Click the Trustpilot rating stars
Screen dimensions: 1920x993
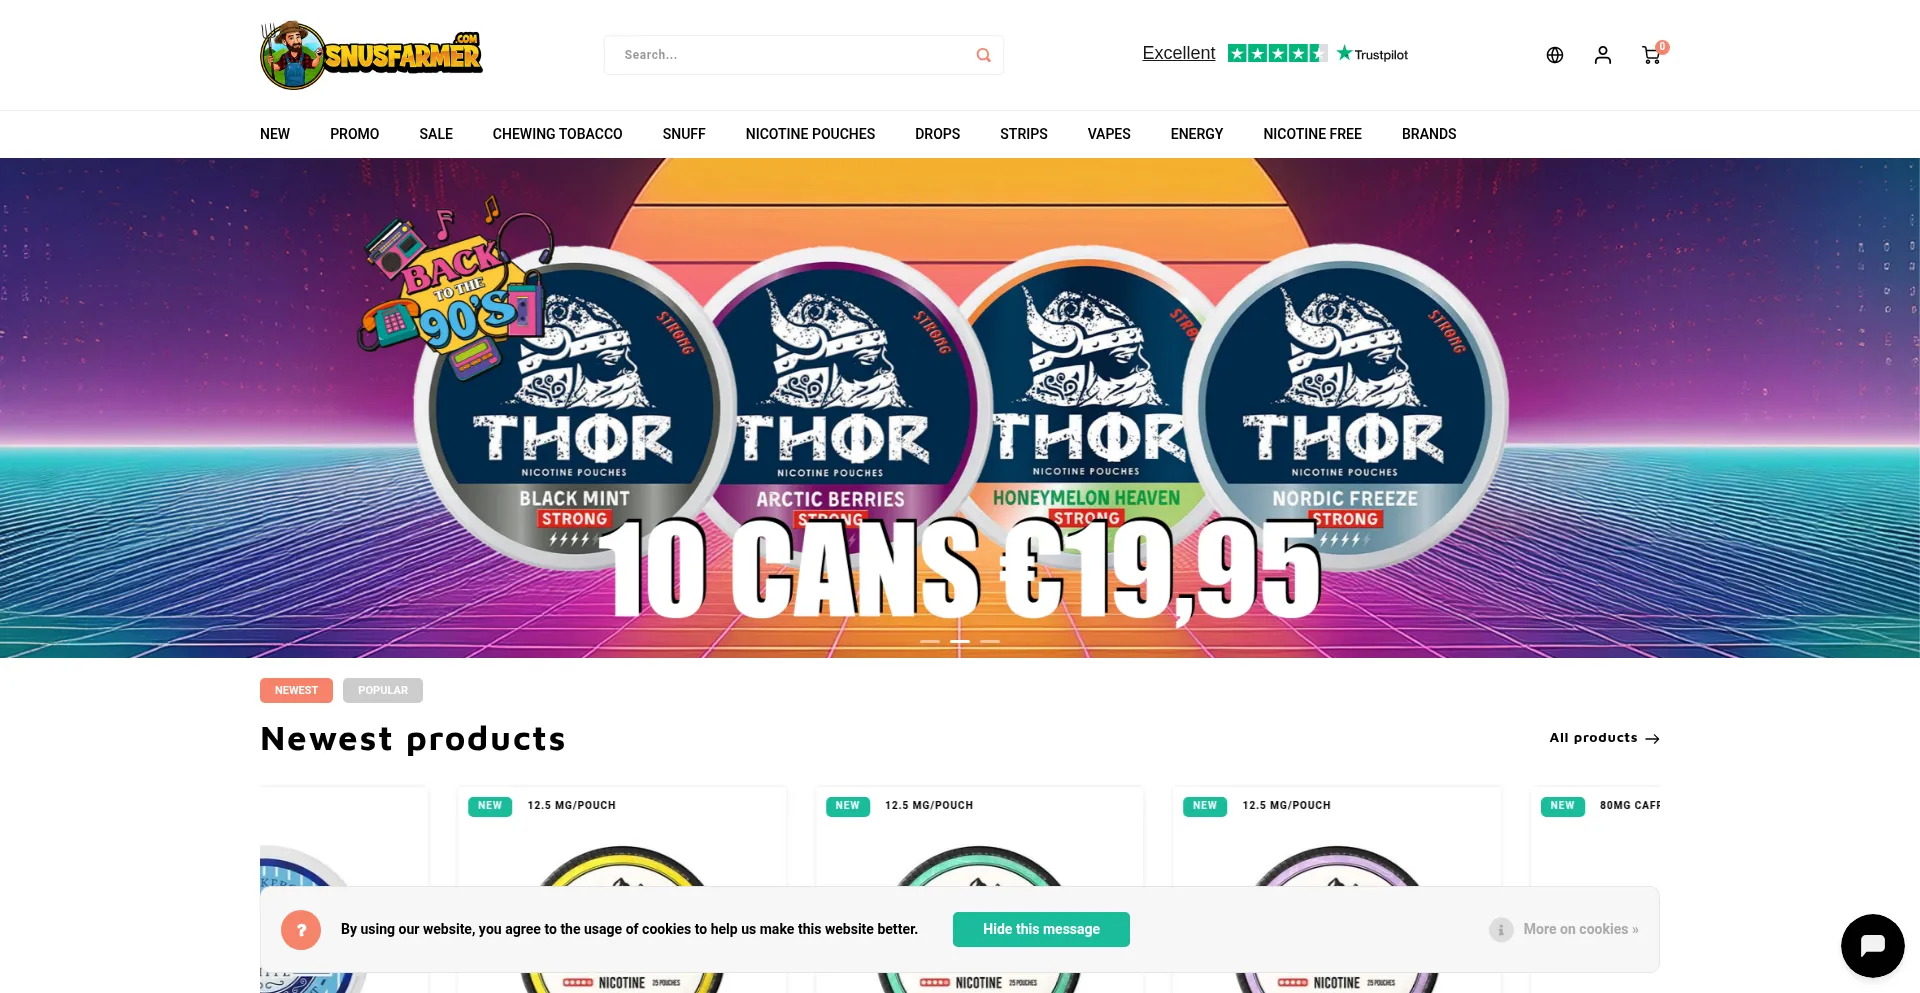(x=1277, y=53)
